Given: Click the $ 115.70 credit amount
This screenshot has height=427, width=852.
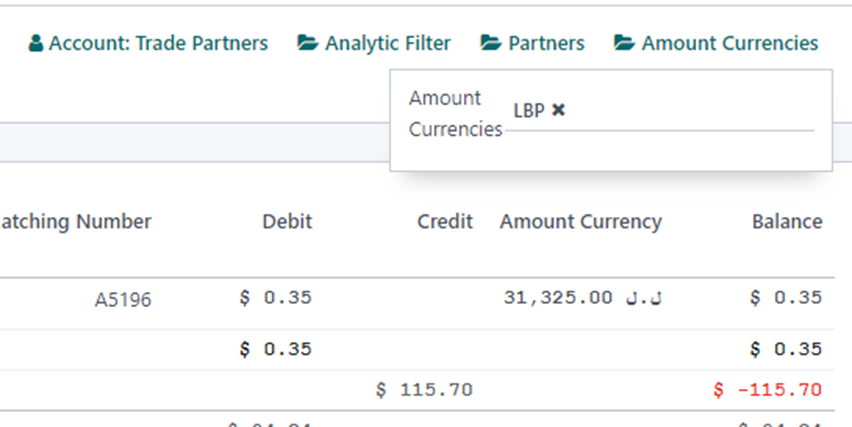Looking at the screenshot, I should (x=424, y=390).
